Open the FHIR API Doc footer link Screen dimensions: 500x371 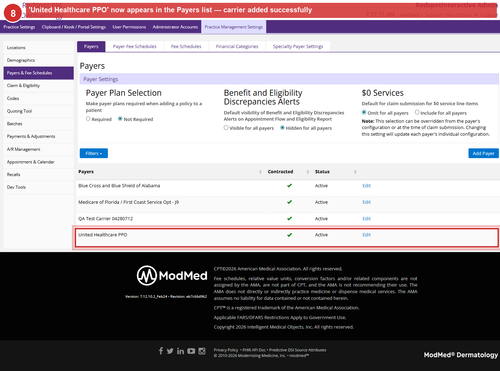tap(254, 350)
